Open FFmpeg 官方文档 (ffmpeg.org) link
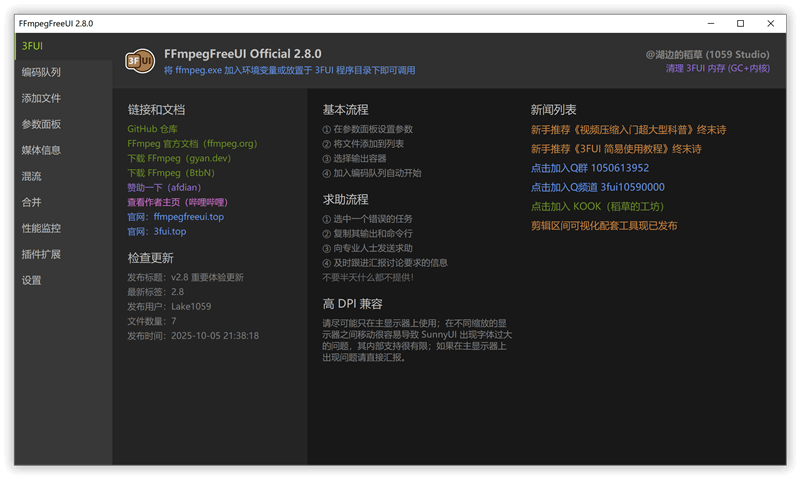Viewport: 800px width, 479px height. (192, 144)
